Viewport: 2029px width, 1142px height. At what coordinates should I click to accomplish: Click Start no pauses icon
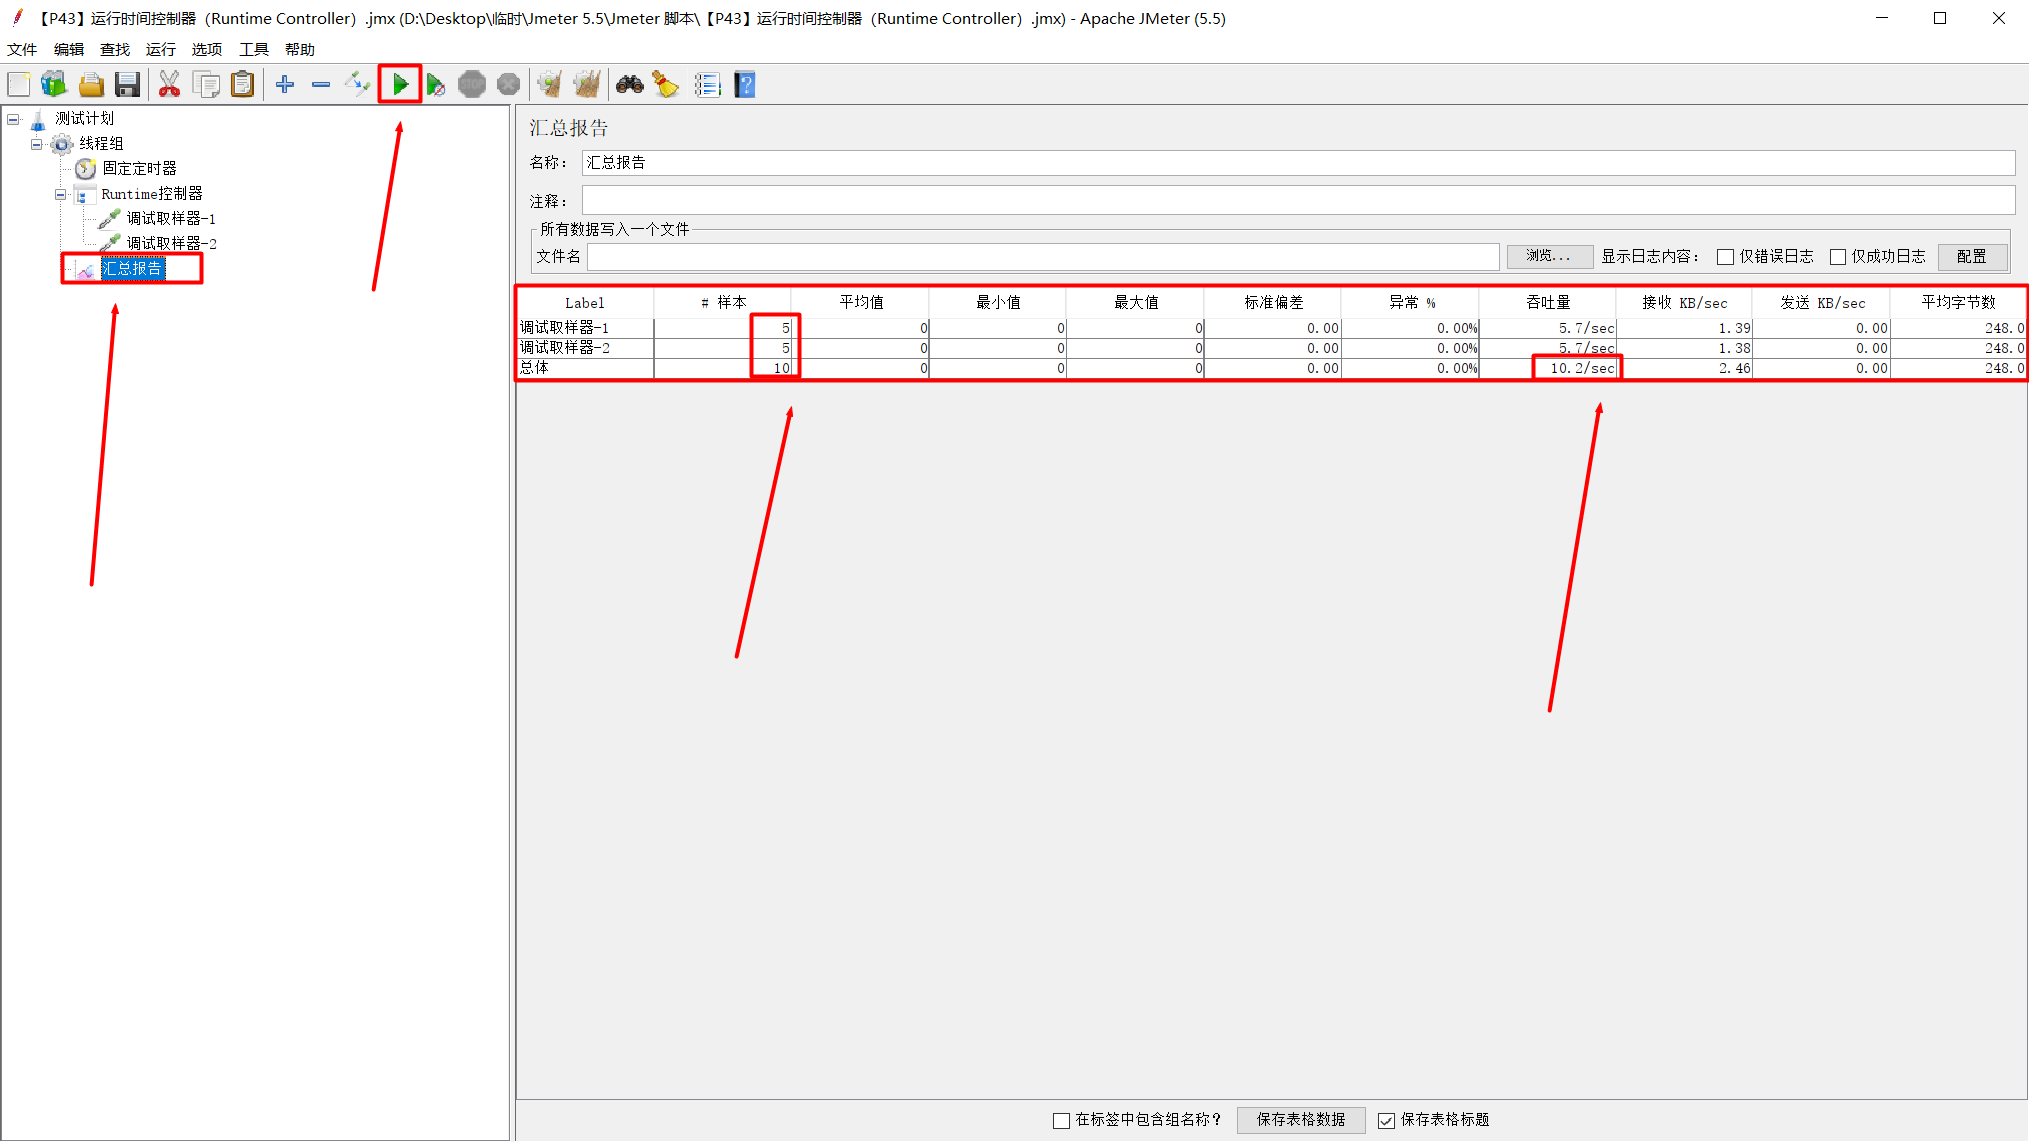click(435, 85)
